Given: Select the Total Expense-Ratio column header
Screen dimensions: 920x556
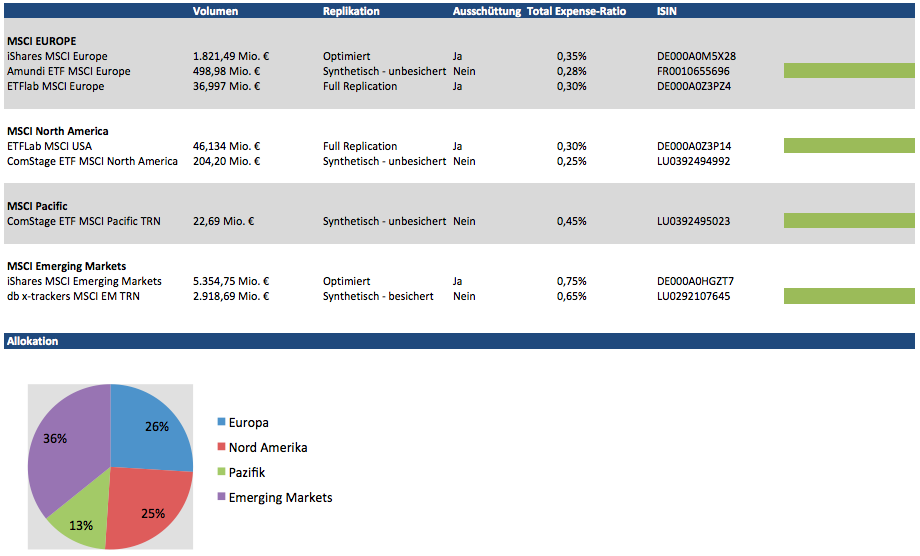Looking at the screenshot, I should [x=576, y=11].
